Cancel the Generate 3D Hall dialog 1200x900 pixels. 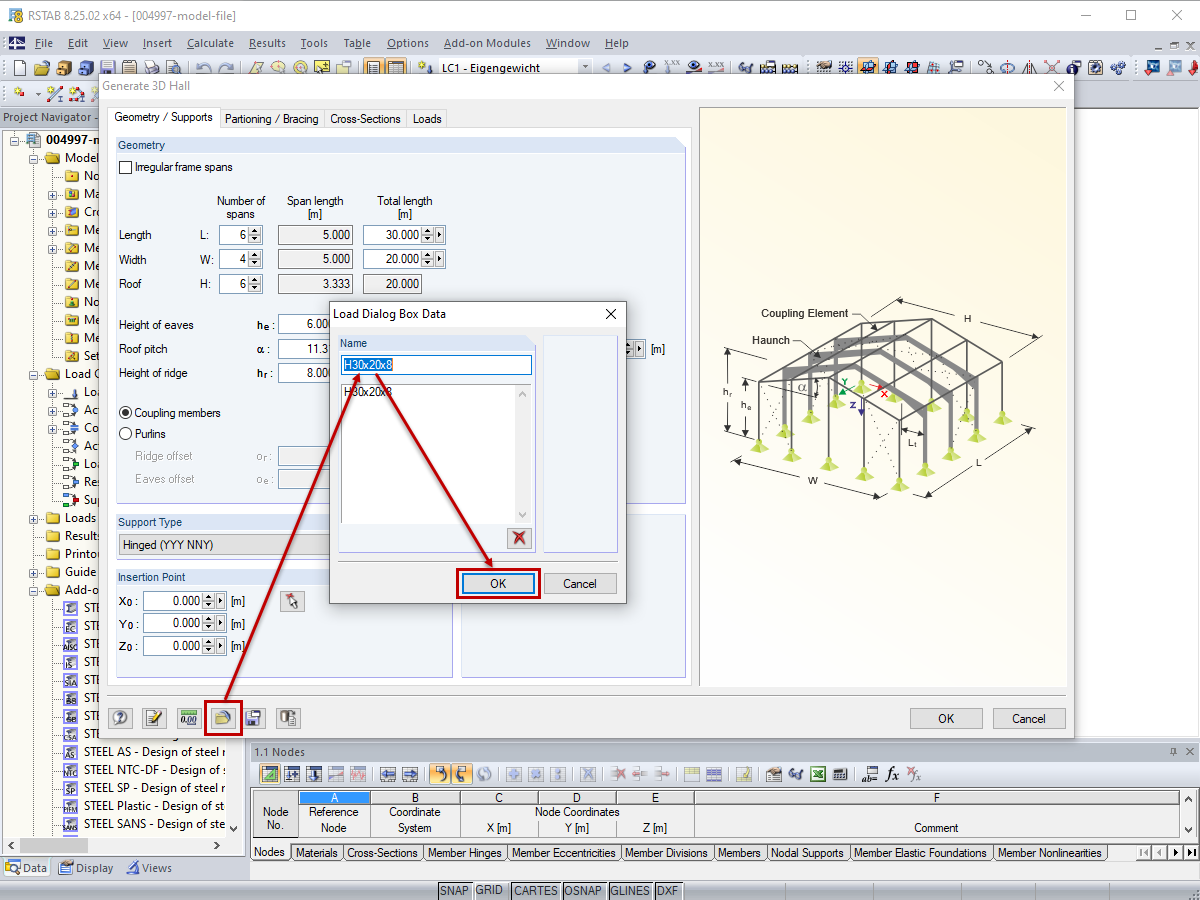1028,718
